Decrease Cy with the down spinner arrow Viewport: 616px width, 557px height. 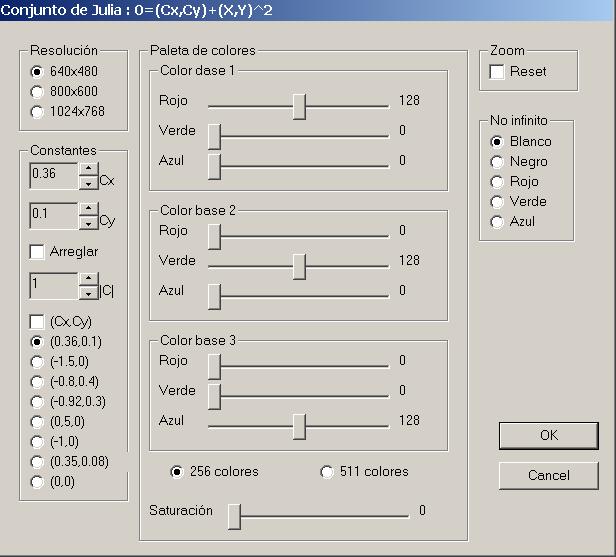(88, 223)
